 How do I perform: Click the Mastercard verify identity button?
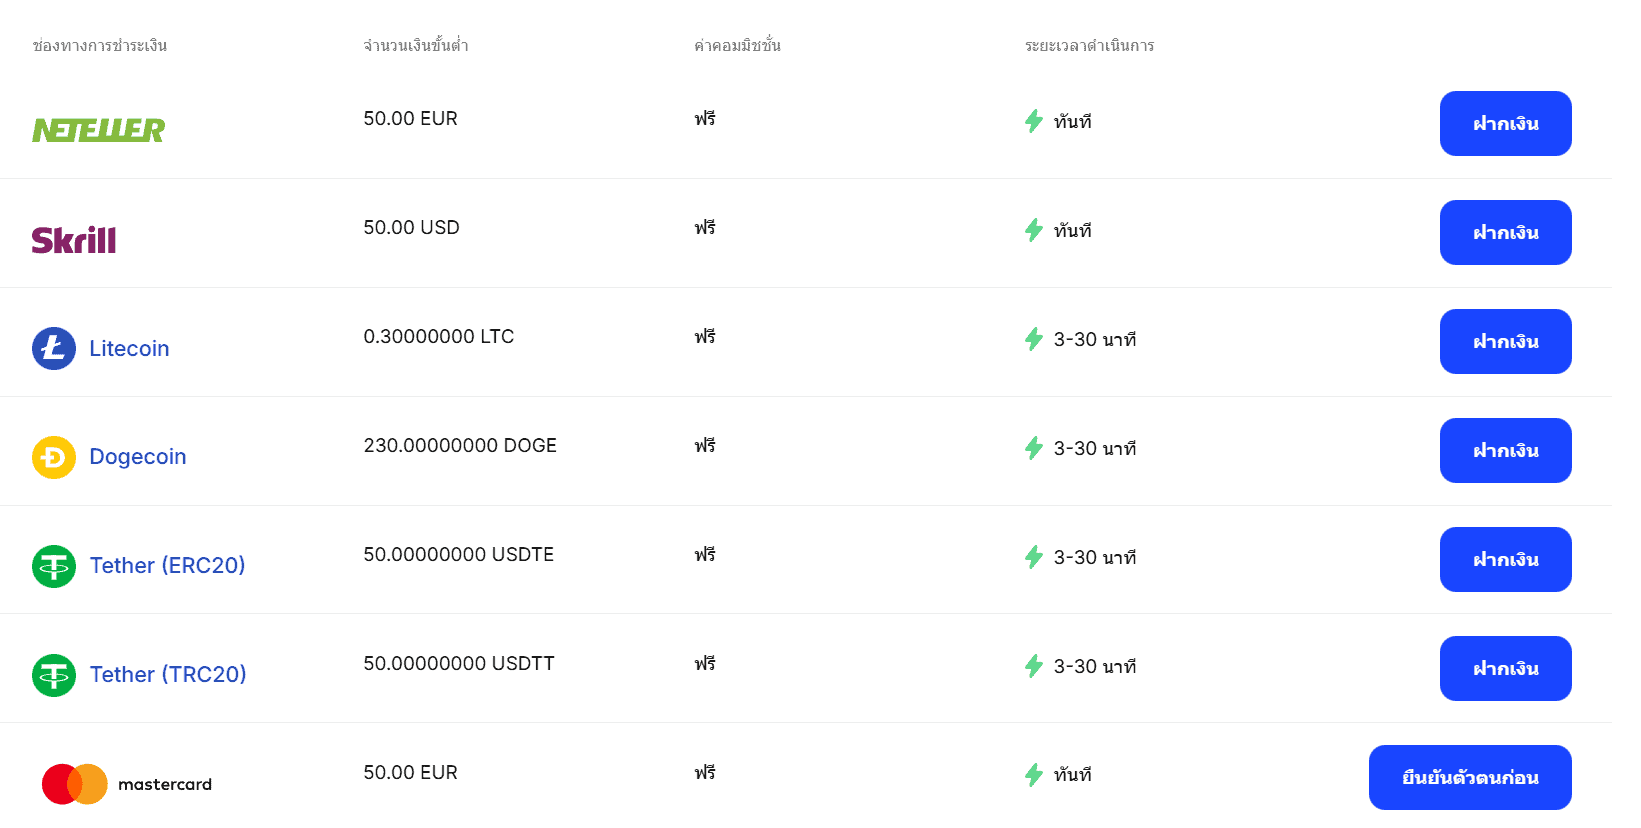[x=1469, y=777]
